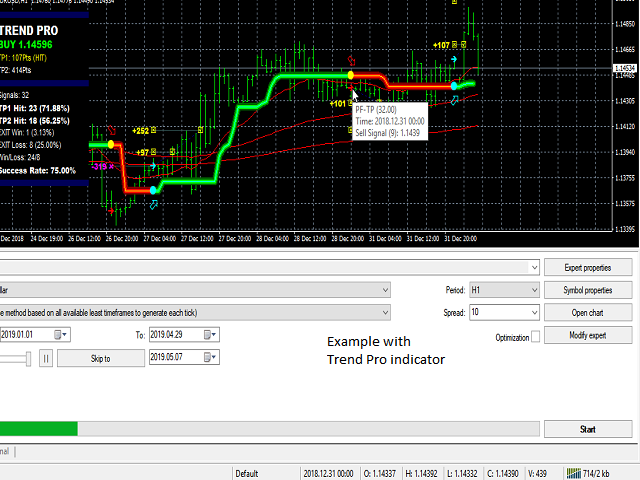The image size is (640, 480).
Task: Click the -319 loss label
Action: click(99, 167)
